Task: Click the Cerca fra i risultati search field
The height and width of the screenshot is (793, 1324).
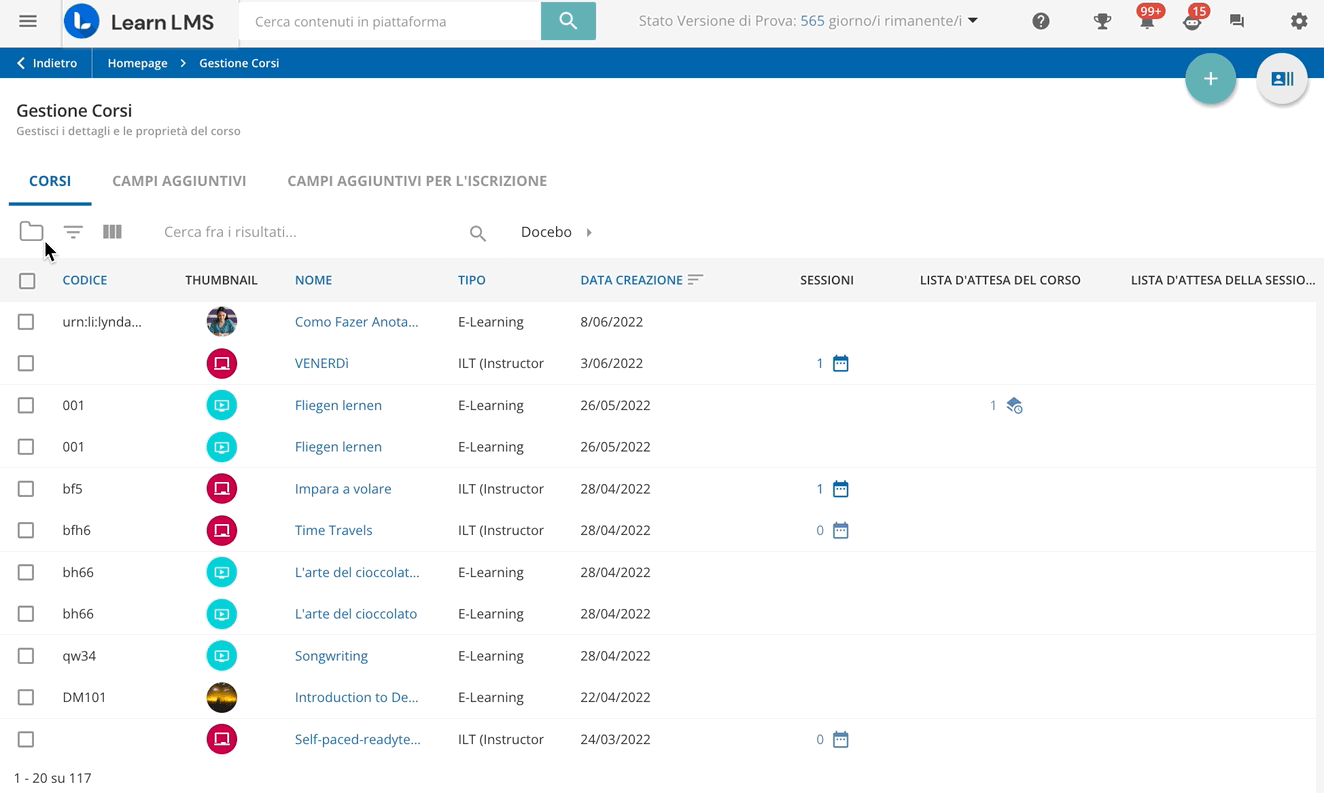Action: tap(310, 232)
